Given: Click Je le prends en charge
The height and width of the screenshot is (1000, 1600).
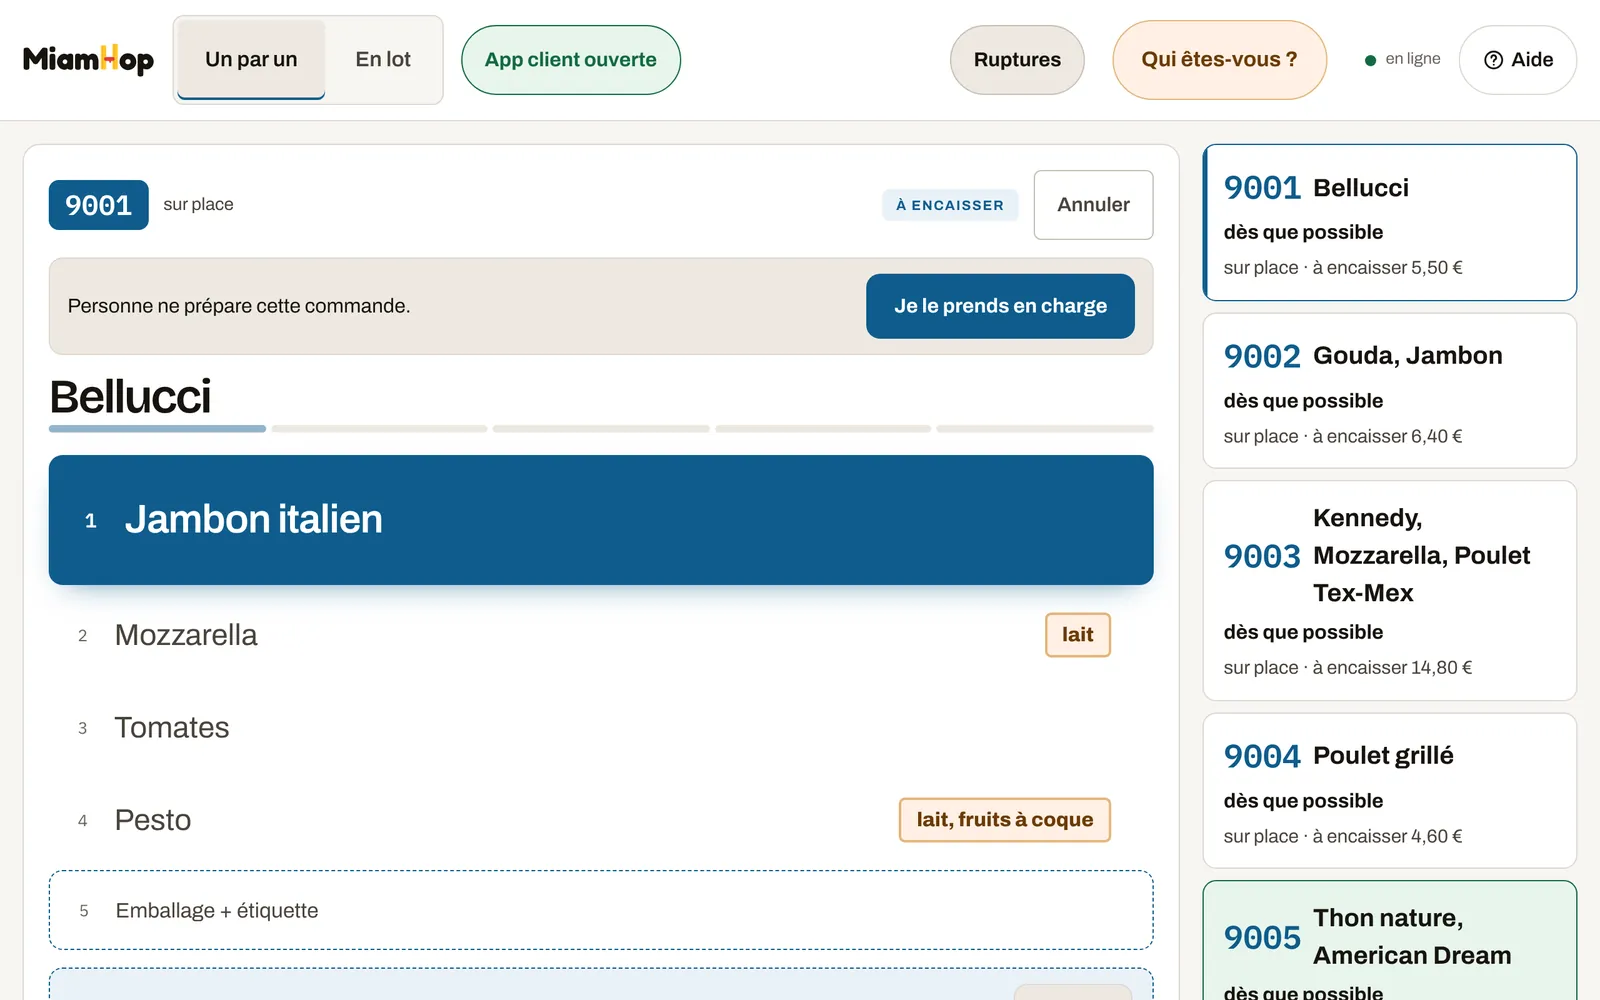Looking at the screenshot, I should click(1000, 306).
